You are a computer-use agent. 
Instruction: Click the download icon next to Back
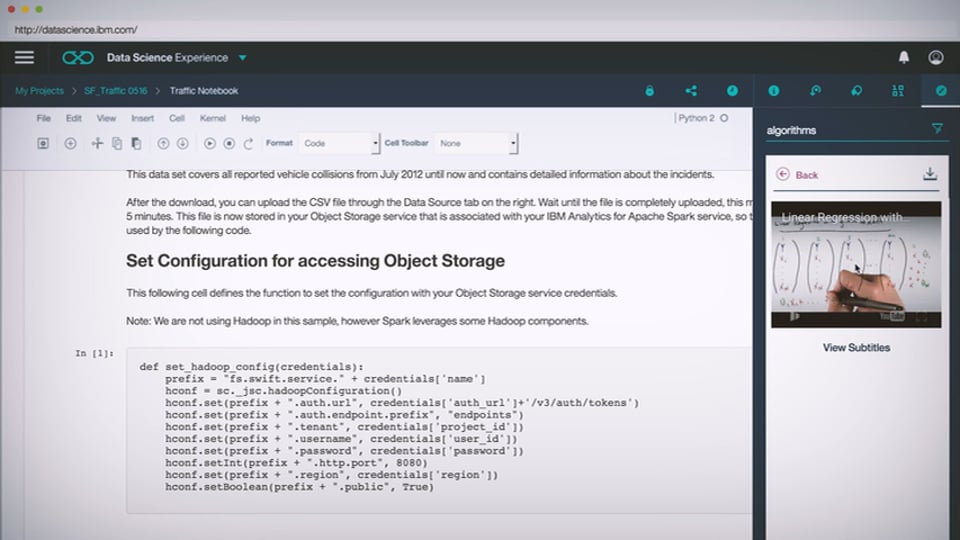click(929, 174)
